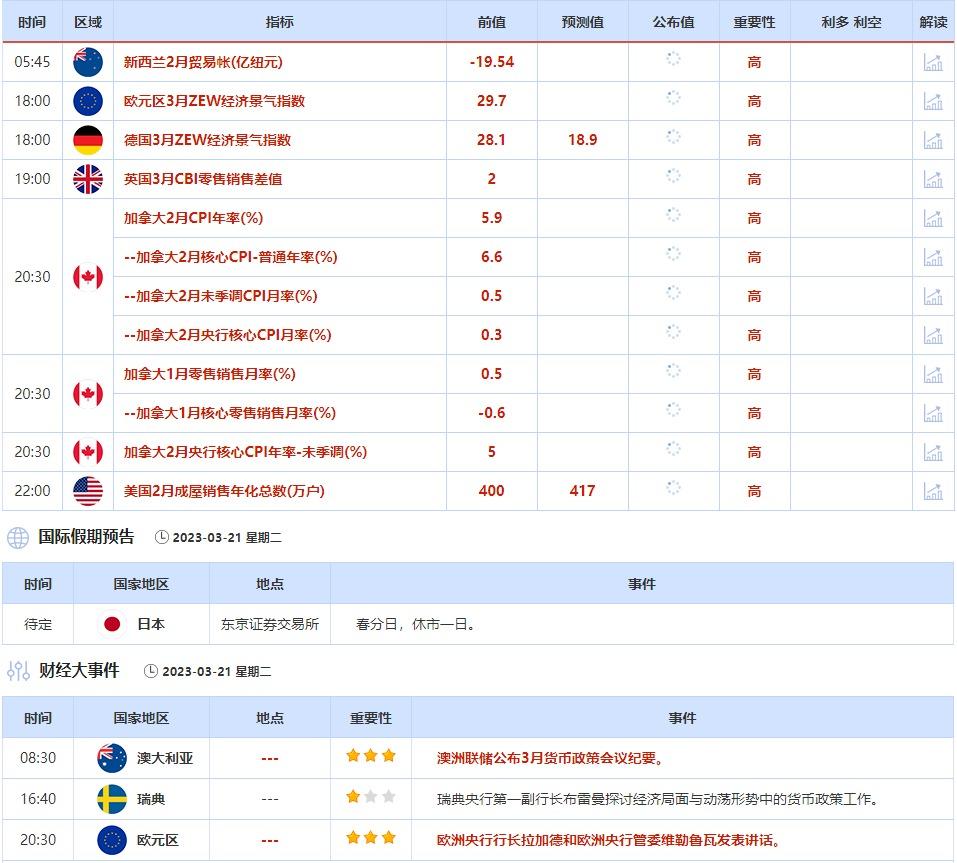Image resolution: width=957 pixels, height=863 pixels.
Task: Open chart icon for US existing home sales
Action: click(x=932, y=491)
